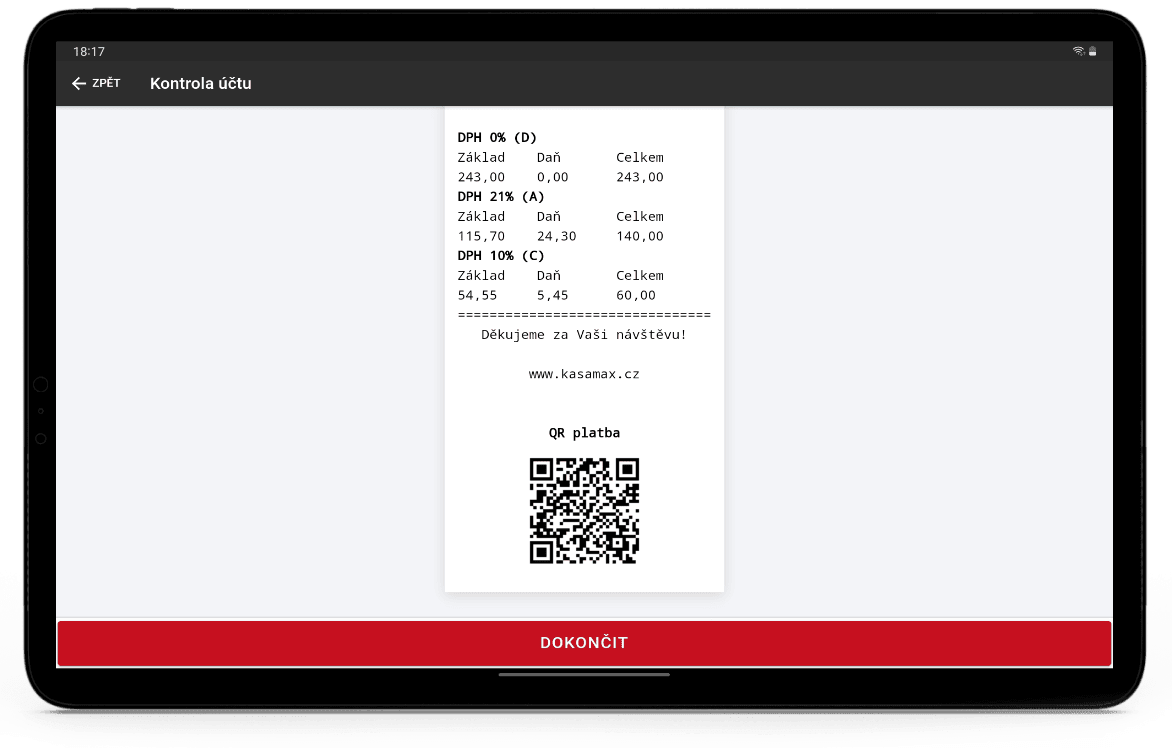Click the www.kasamax.cz text
The image size is (1172, 748).
[584, 374]
